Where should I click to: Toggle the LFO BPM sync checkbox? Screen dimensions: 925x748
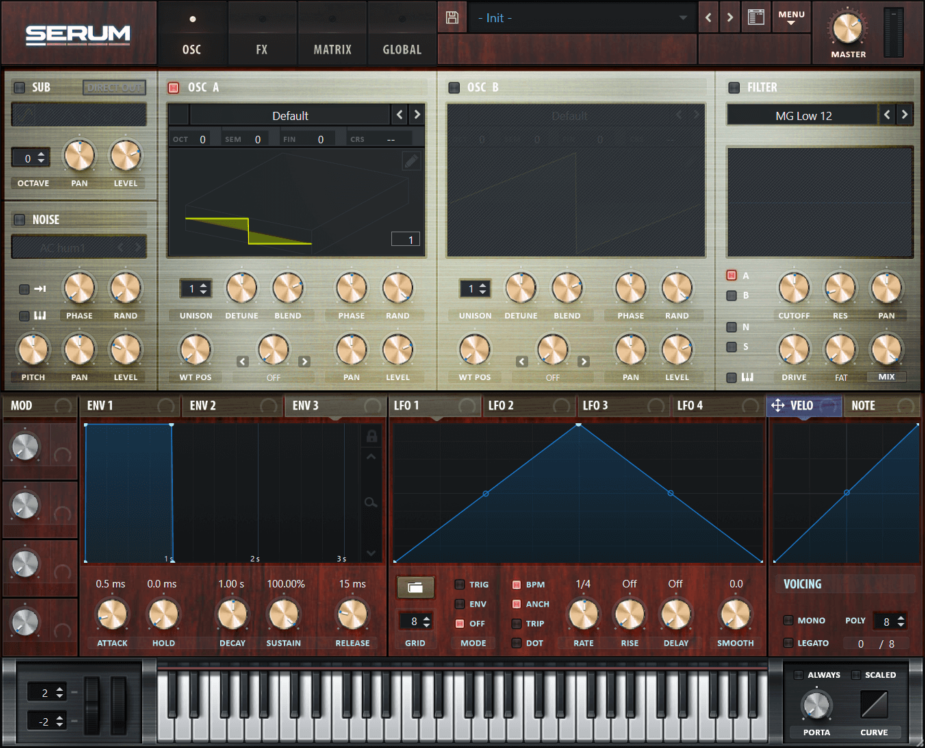(x=516, y=585)
